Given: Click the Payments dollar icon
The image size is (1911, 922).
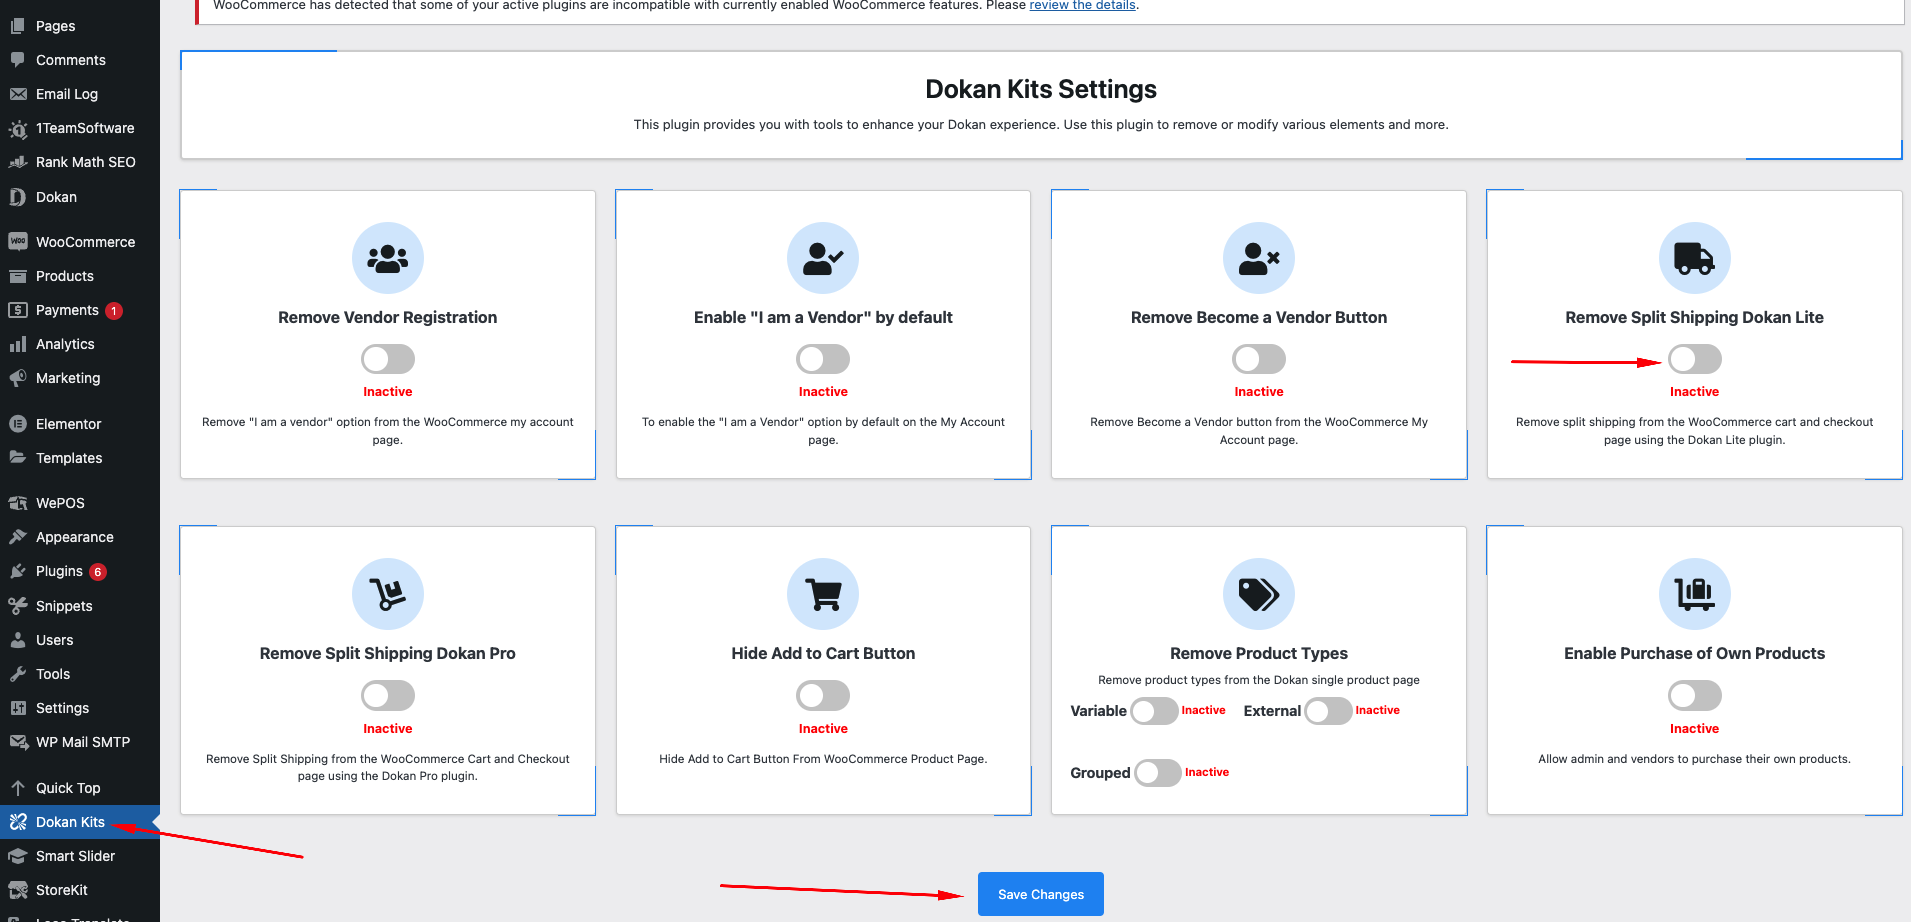Looking at the screenshot, I should [18, 310].
